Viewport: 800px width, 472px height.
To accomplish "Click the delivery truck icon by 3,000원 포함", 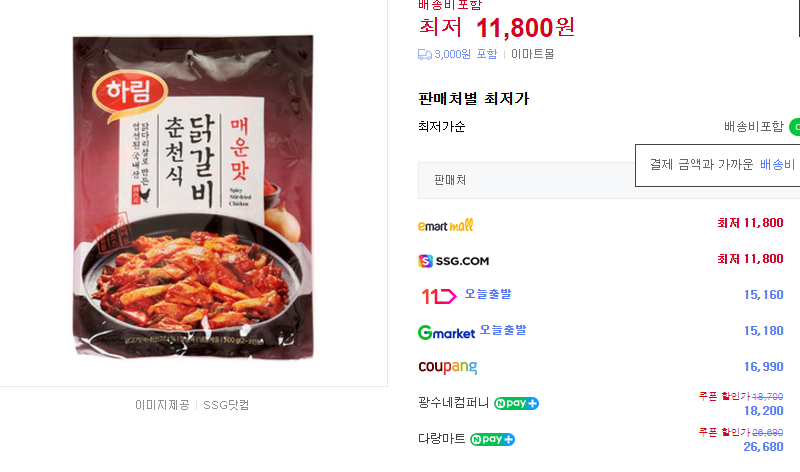I will (x=424, y=54).
